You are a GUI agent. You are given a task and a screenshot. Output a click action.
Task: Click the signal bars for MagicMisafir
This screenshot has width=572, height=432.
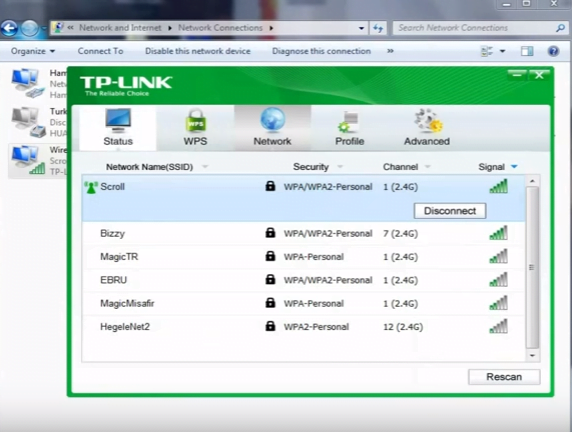[x=498, y=303]
